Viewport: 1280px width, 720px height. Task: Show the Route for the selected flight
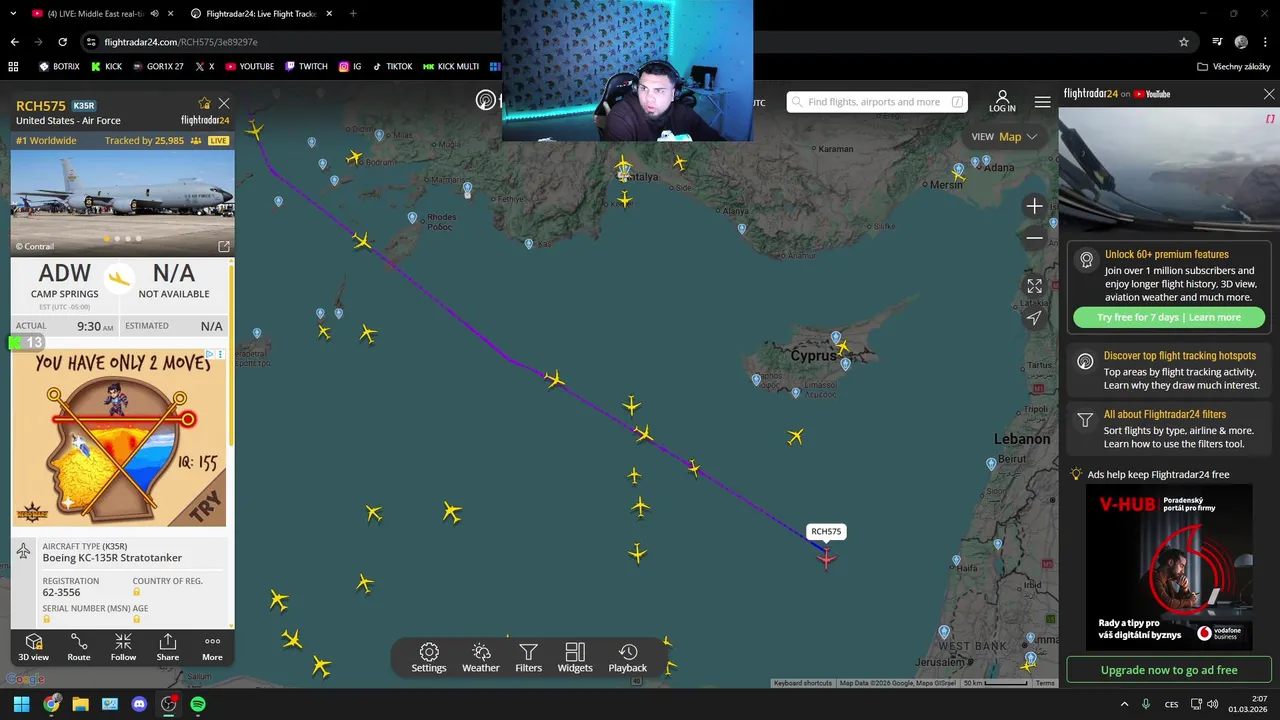coord(79,647)
